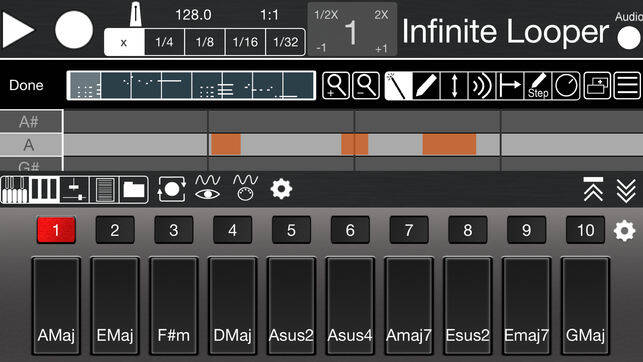Select the 1/4 quantize option
The image size is (643, 362).
pos(164,42)
